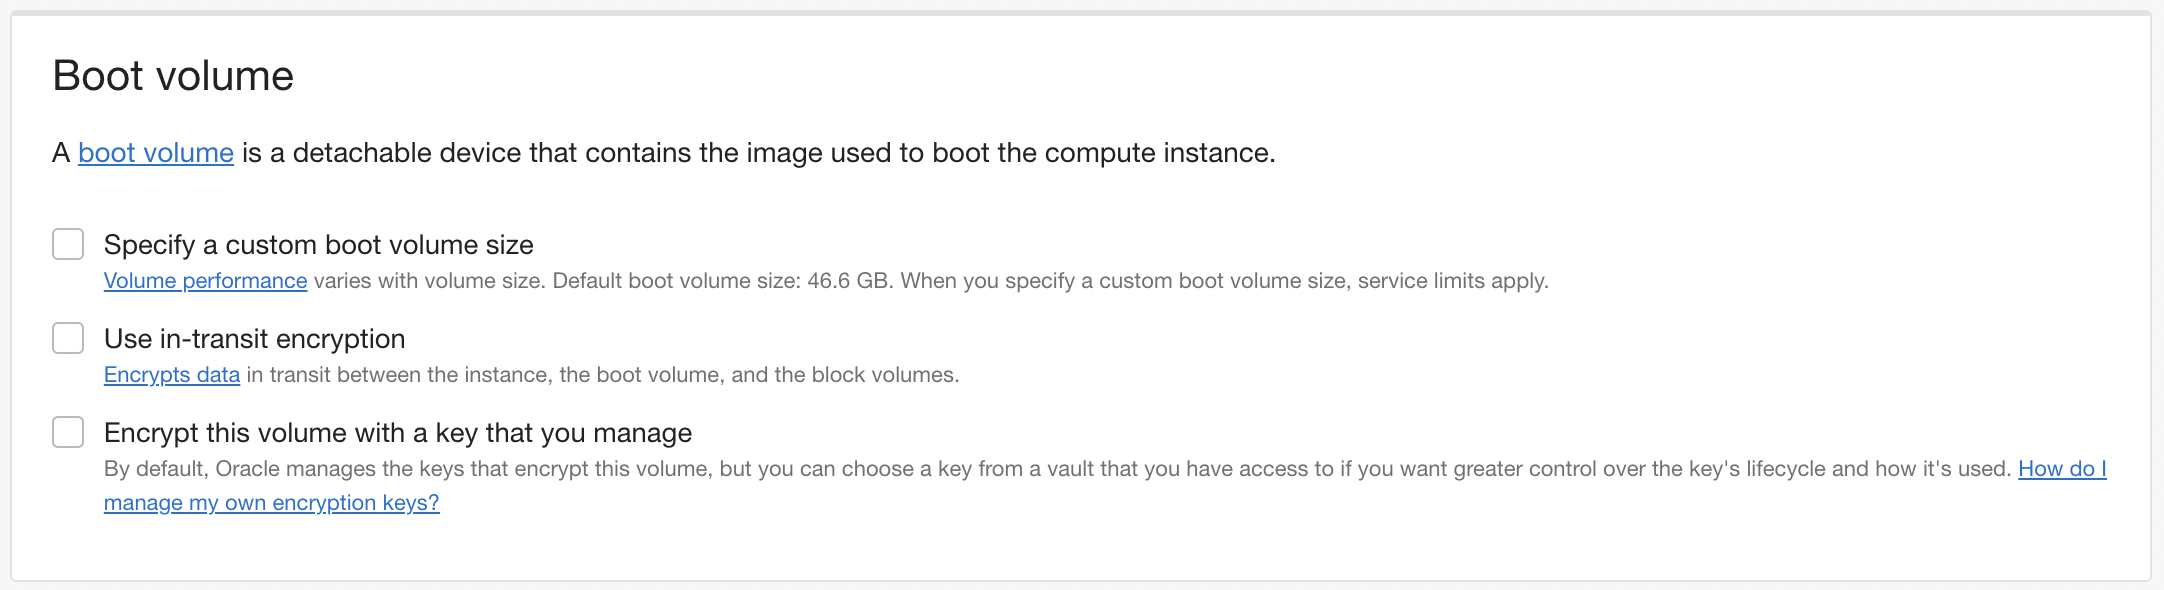2164x590 pixels.
Task: Click the key management option label
Action: [x=398, y=432]
